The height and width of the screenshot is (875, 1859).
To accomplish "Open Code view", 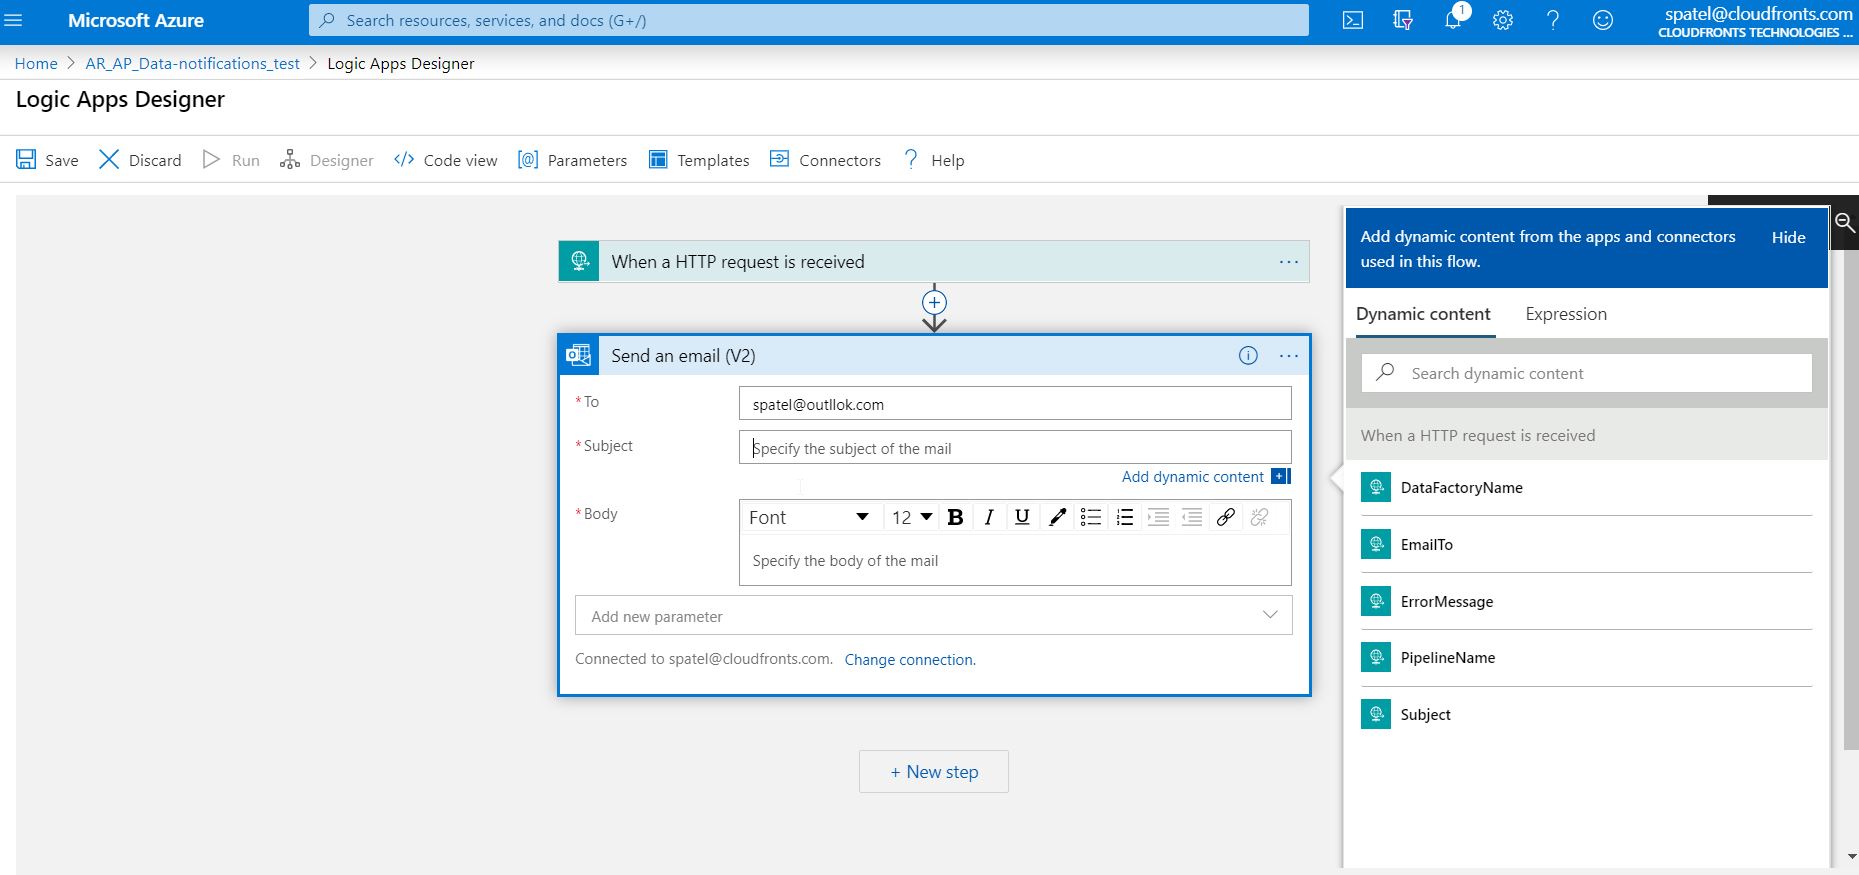I will (x=445, y=160).
